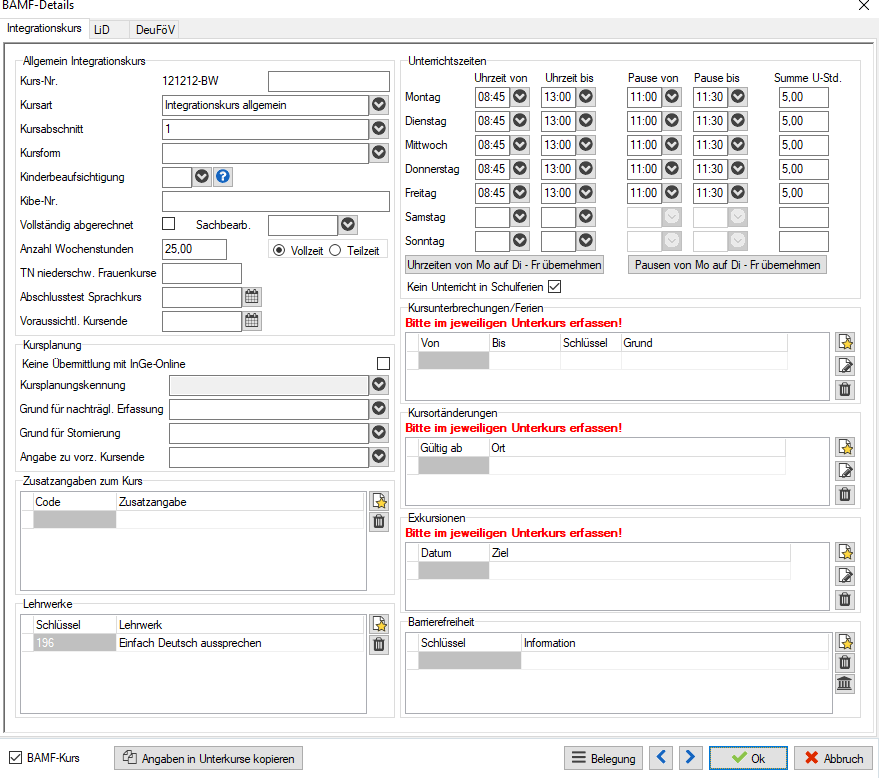The height and width of the screenshot is (778, 879).
Task: Open the Kursform dropdown
Action: (x=380, y=152)
